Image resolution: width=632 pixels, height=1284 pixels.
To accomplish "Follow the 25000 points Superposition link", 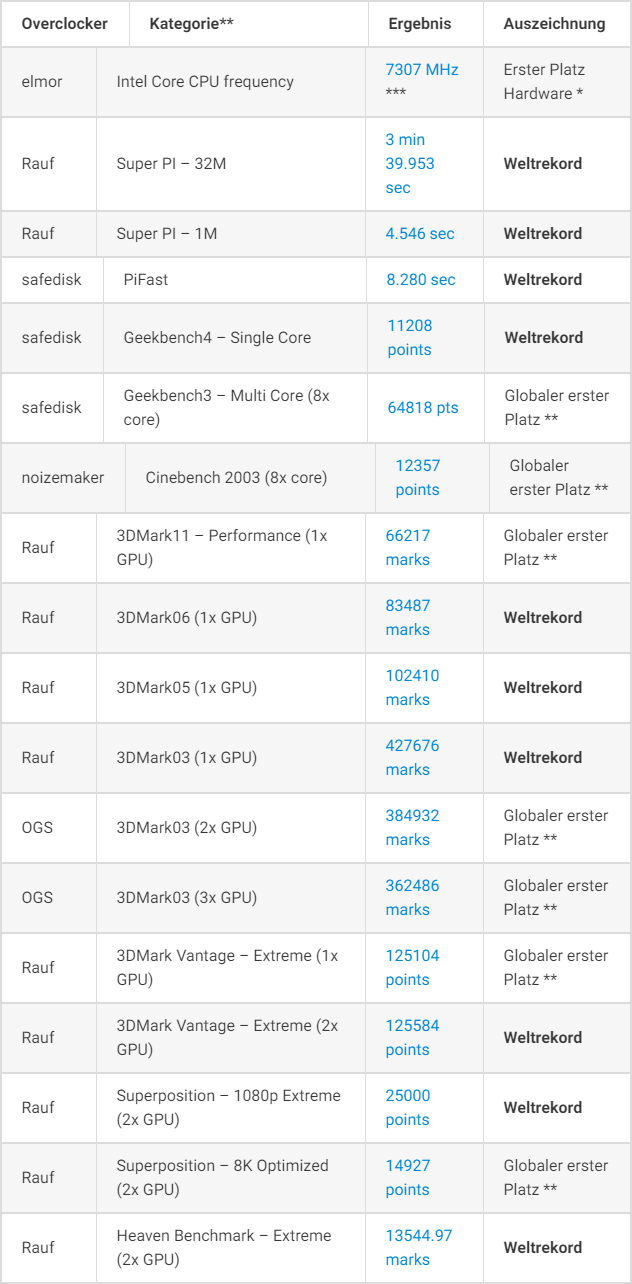I will pyautogui.click(x=408, y=1108).
